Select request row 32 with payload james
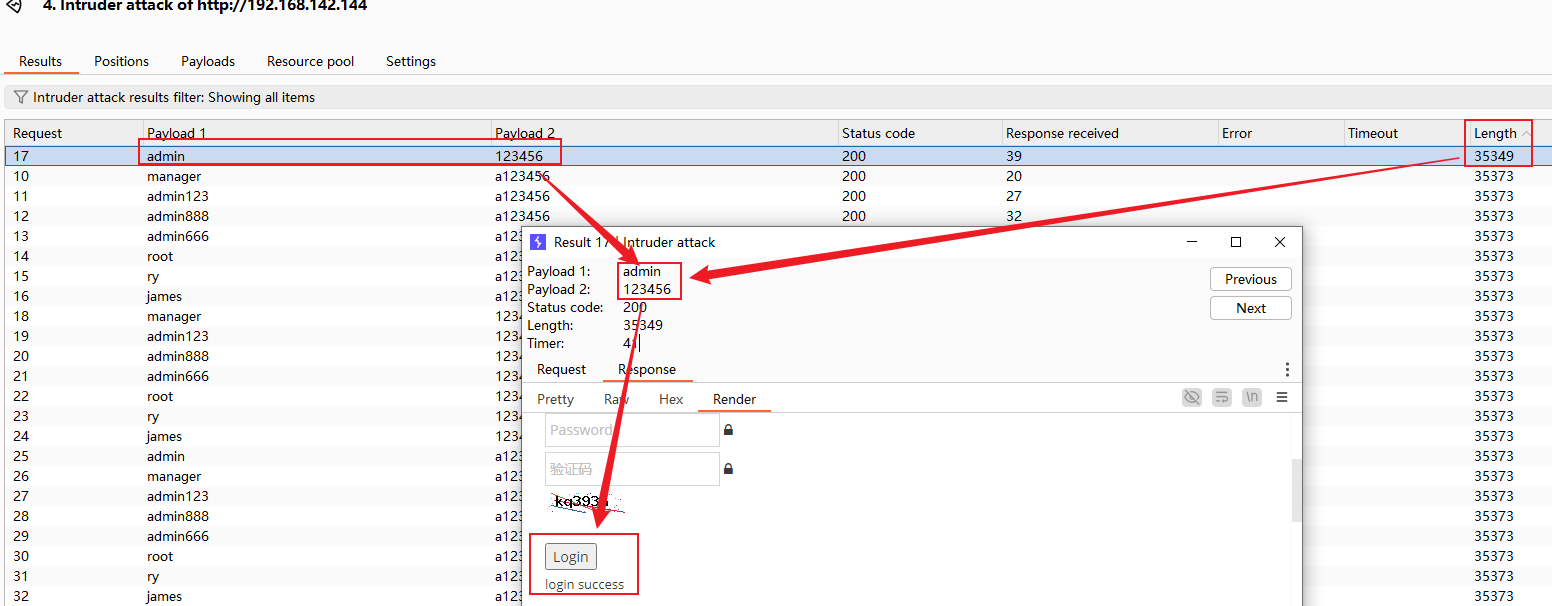 point(264,596)
